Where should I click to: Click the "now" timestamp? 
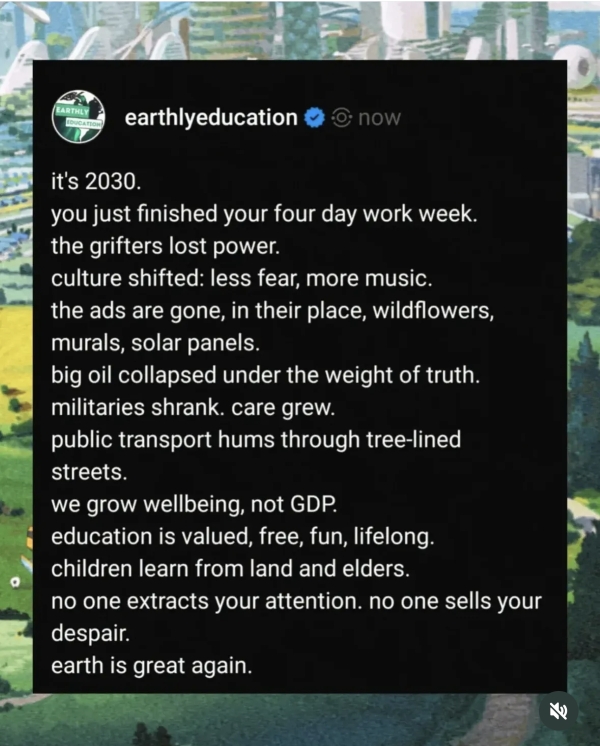coord(379,118)
